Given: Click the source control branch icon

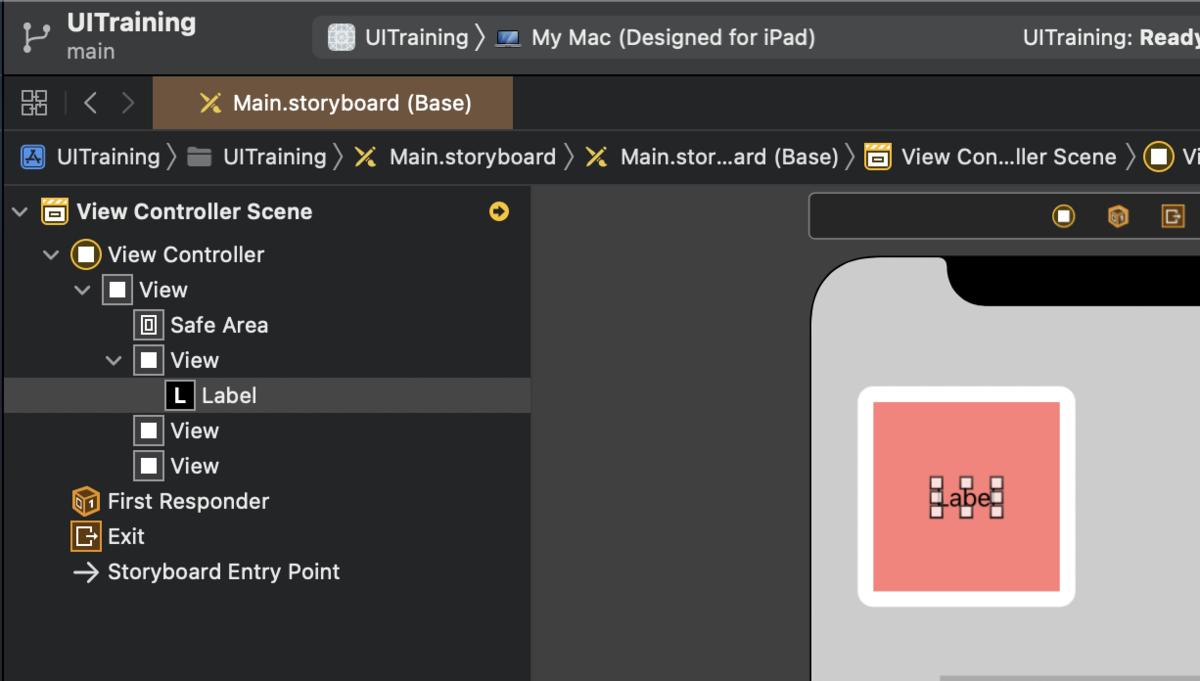Looking at the screenshot, I should pyautogui.click(x=37, y=37).
